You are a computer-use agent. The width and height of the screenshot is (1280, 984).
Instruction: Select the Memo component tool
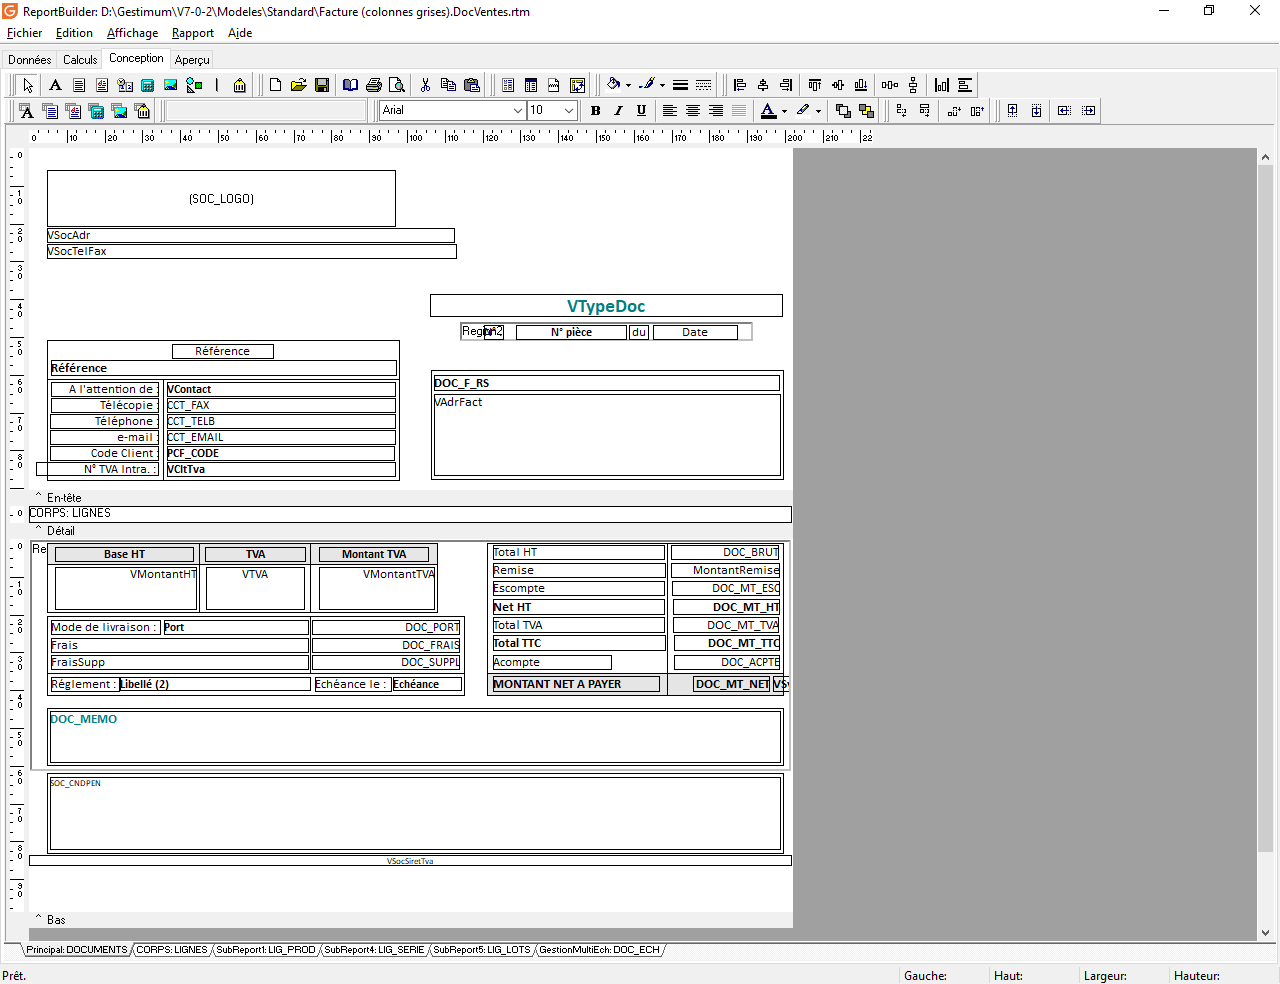point(79,85)
